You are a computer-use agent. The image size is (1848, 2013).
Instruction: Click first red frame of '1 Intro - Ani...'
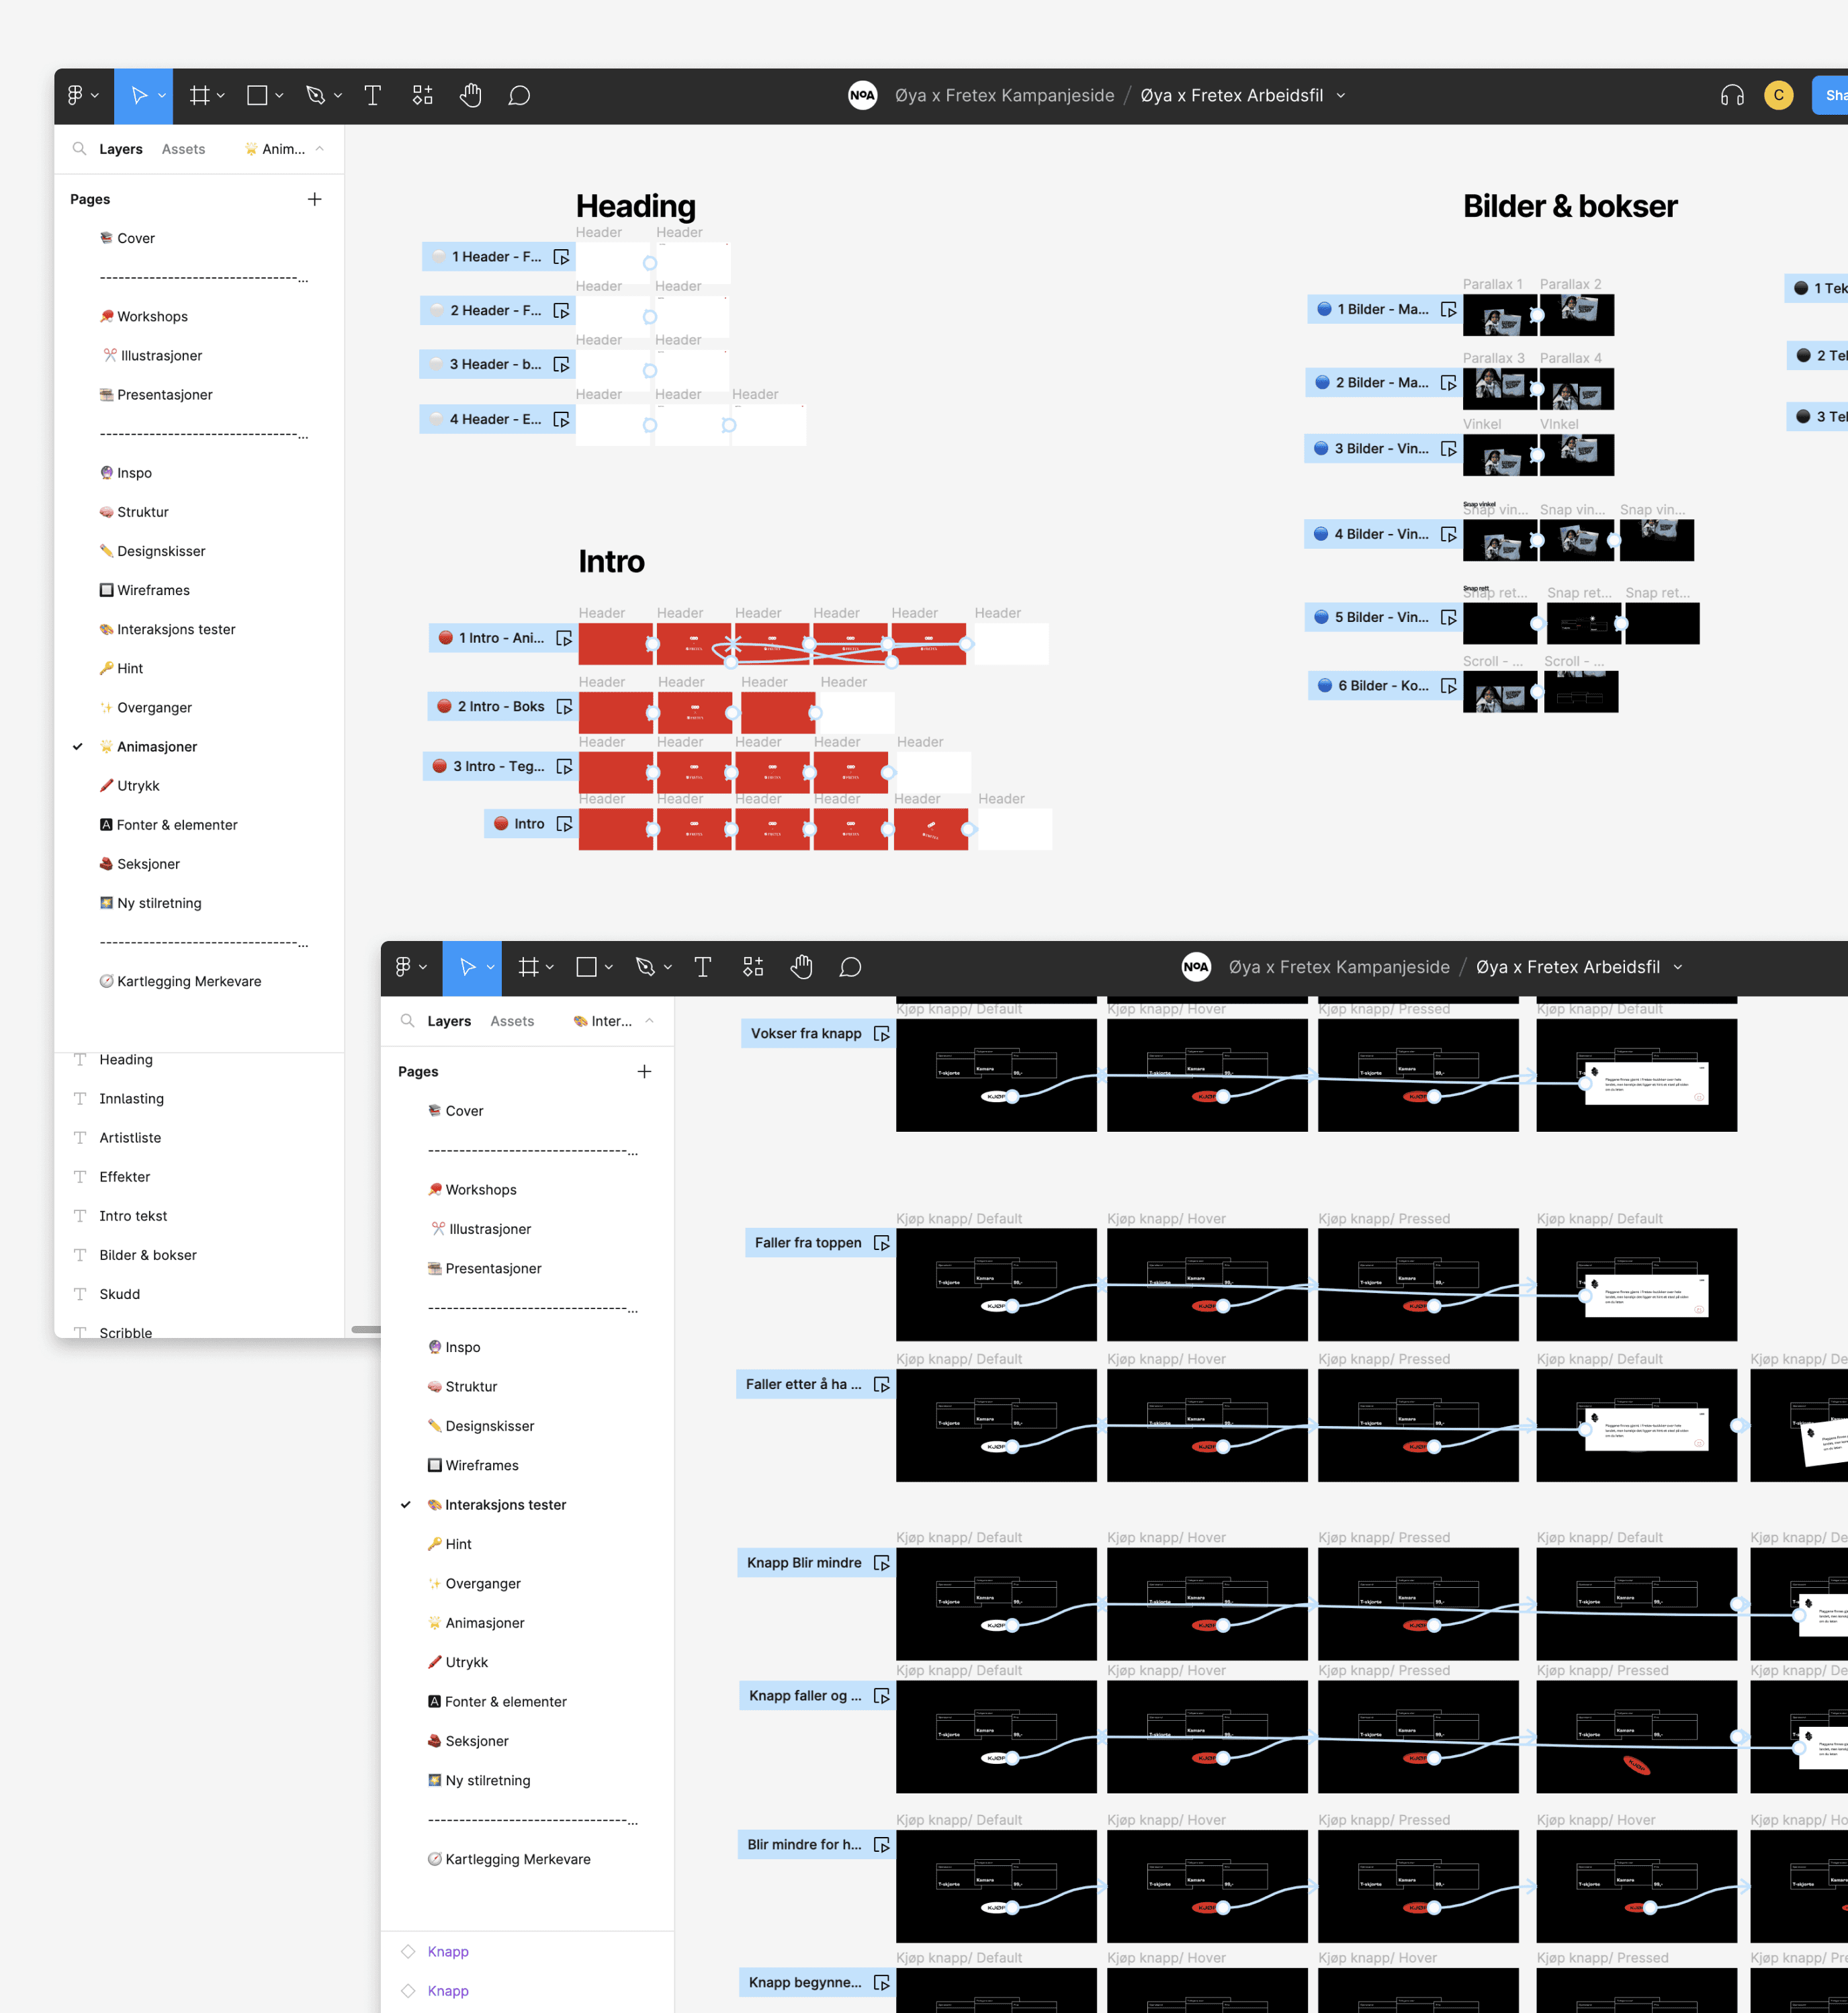pos(615,644)
